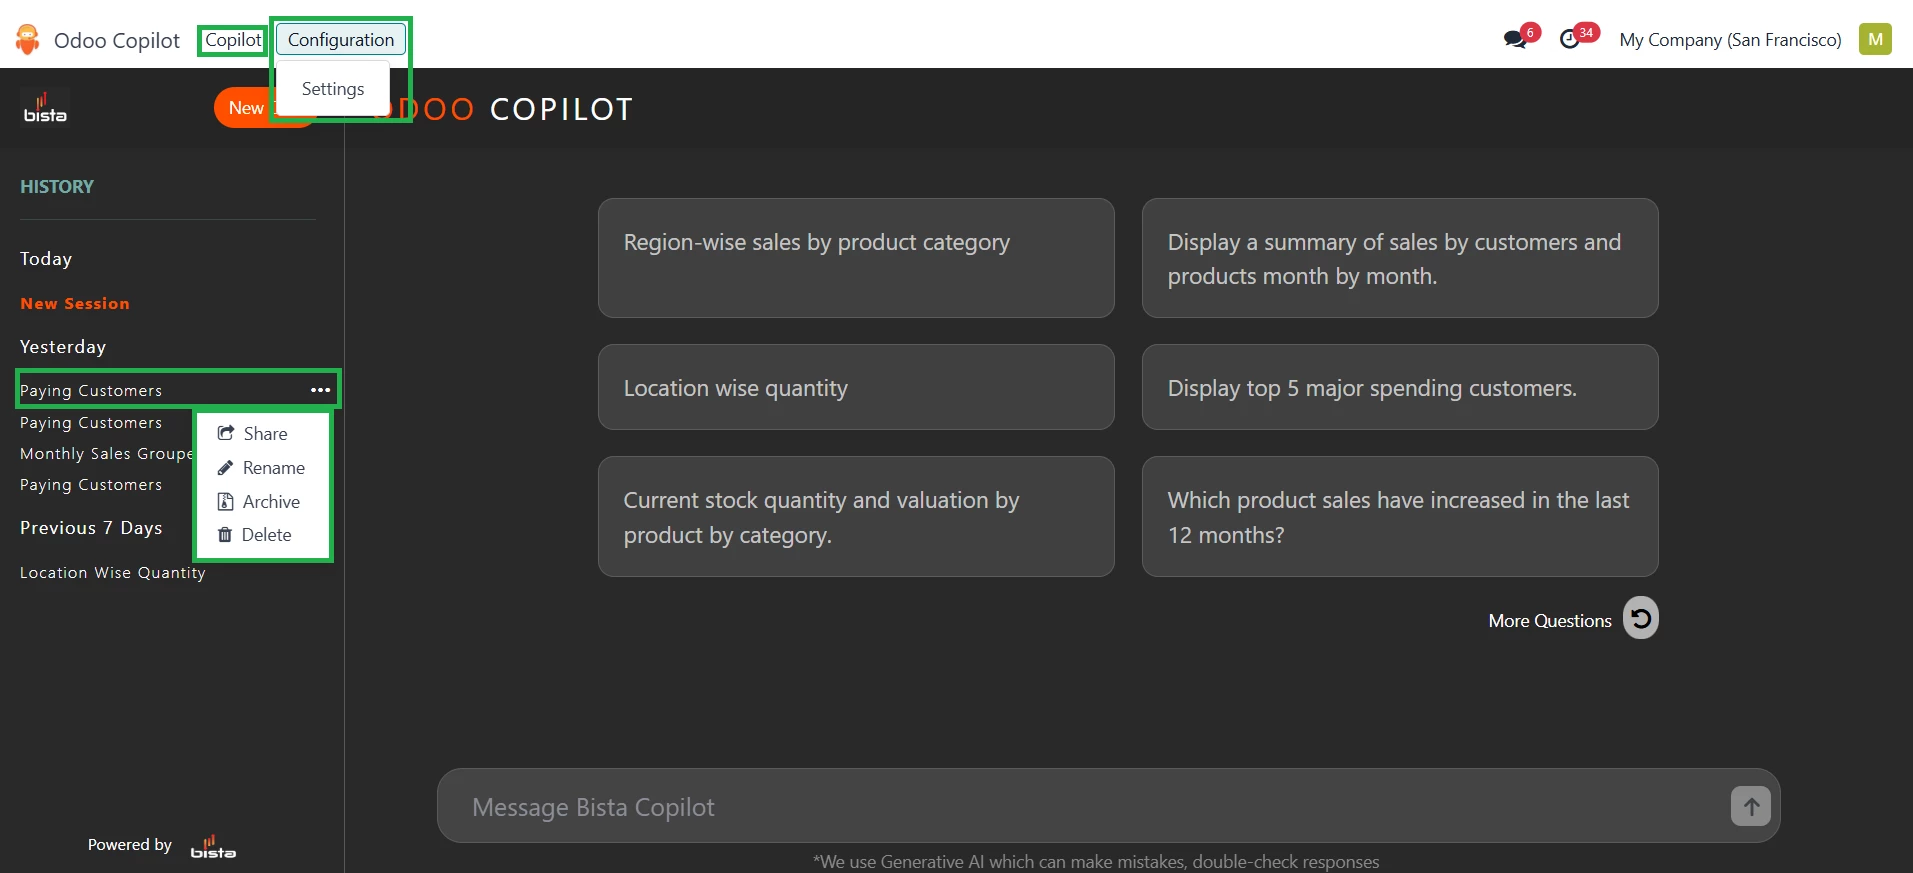This screenshot has width=1913, height=873.
Task: Click the user avatar M icon
Action: 1875,39
